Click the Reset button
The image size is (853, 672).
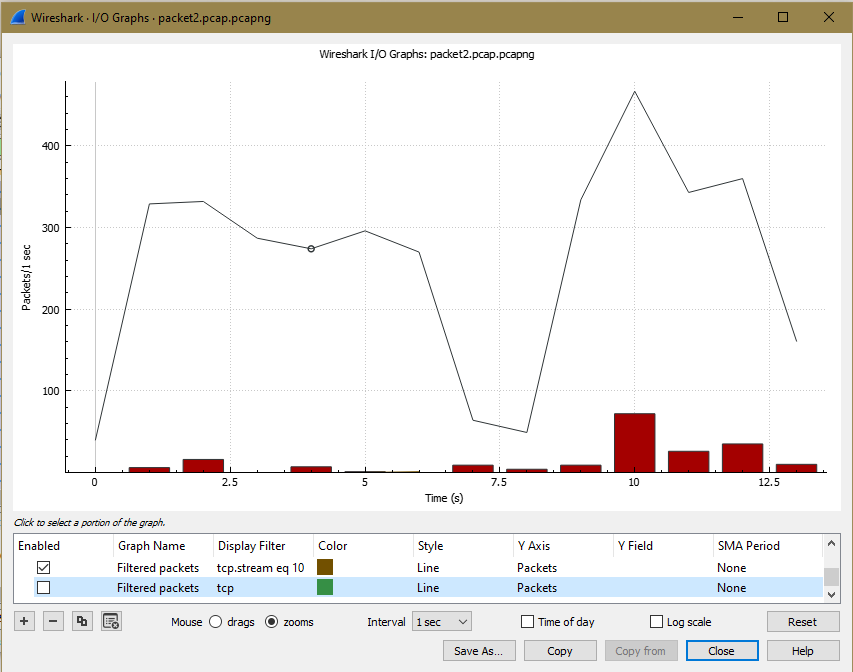point(802,622)
